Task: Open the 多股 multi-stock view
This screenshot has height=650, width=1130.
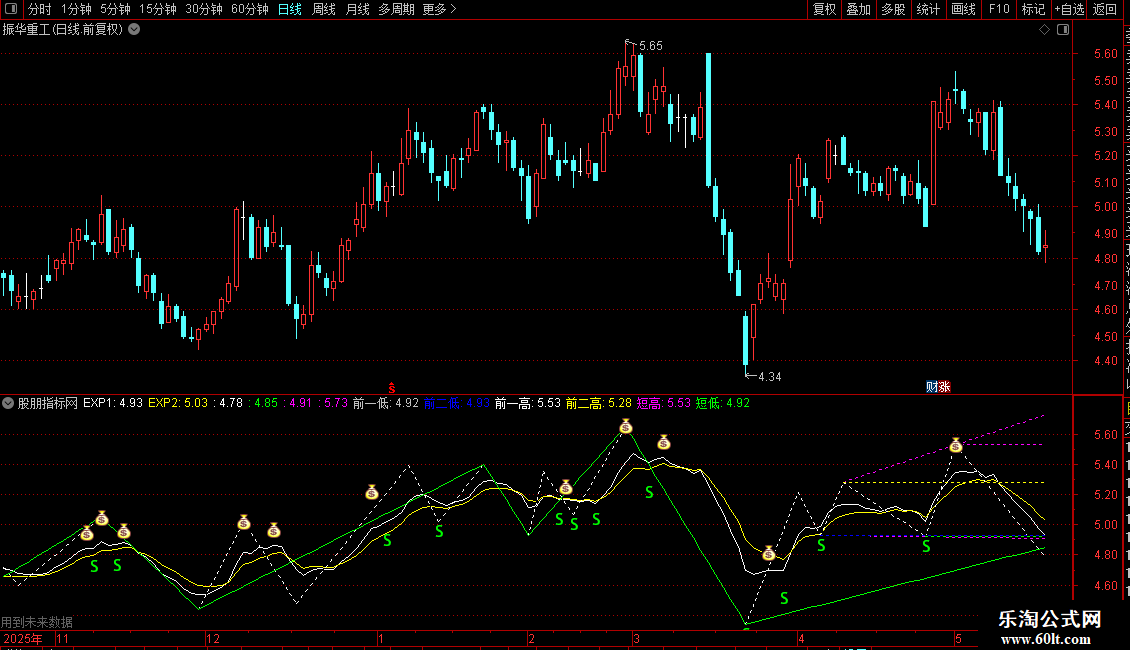Action: 893,9
